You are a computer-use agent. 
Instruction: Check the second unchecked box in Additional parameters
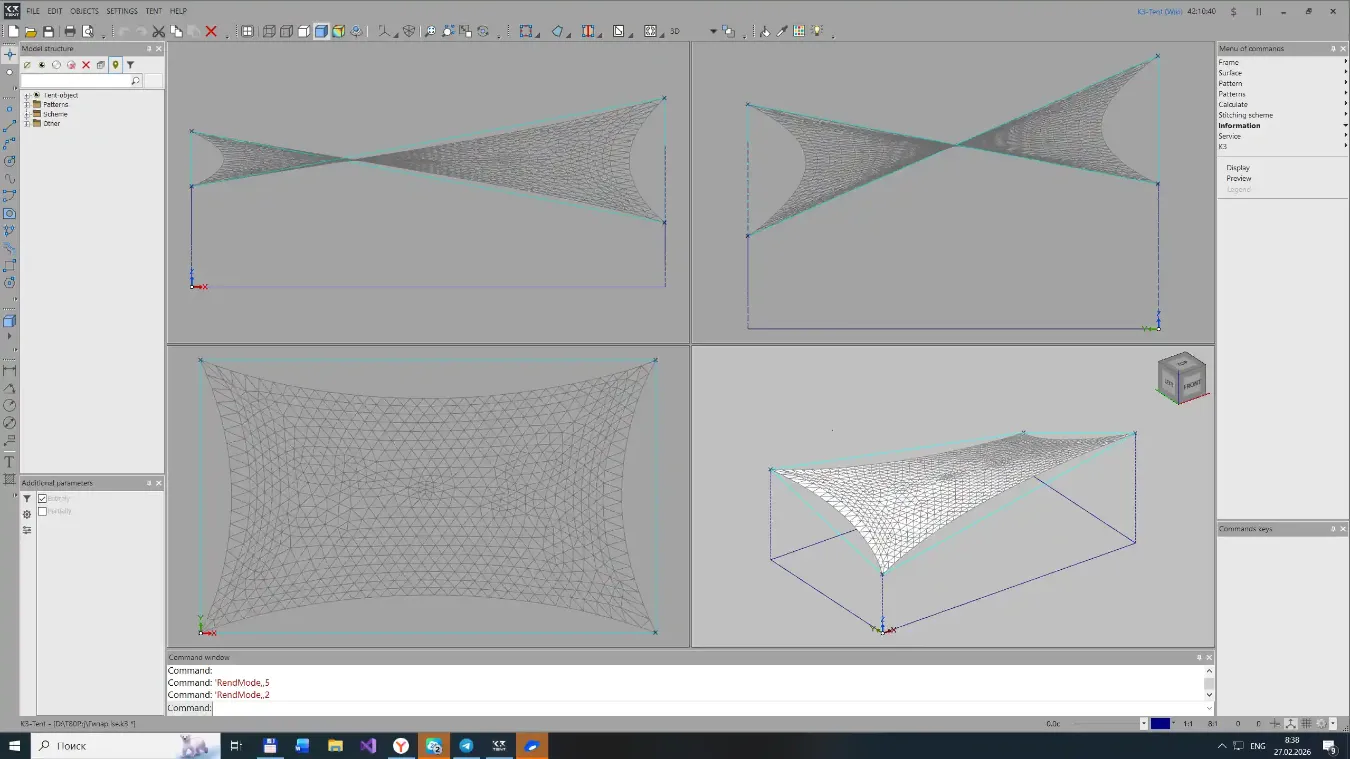[43, 511]
